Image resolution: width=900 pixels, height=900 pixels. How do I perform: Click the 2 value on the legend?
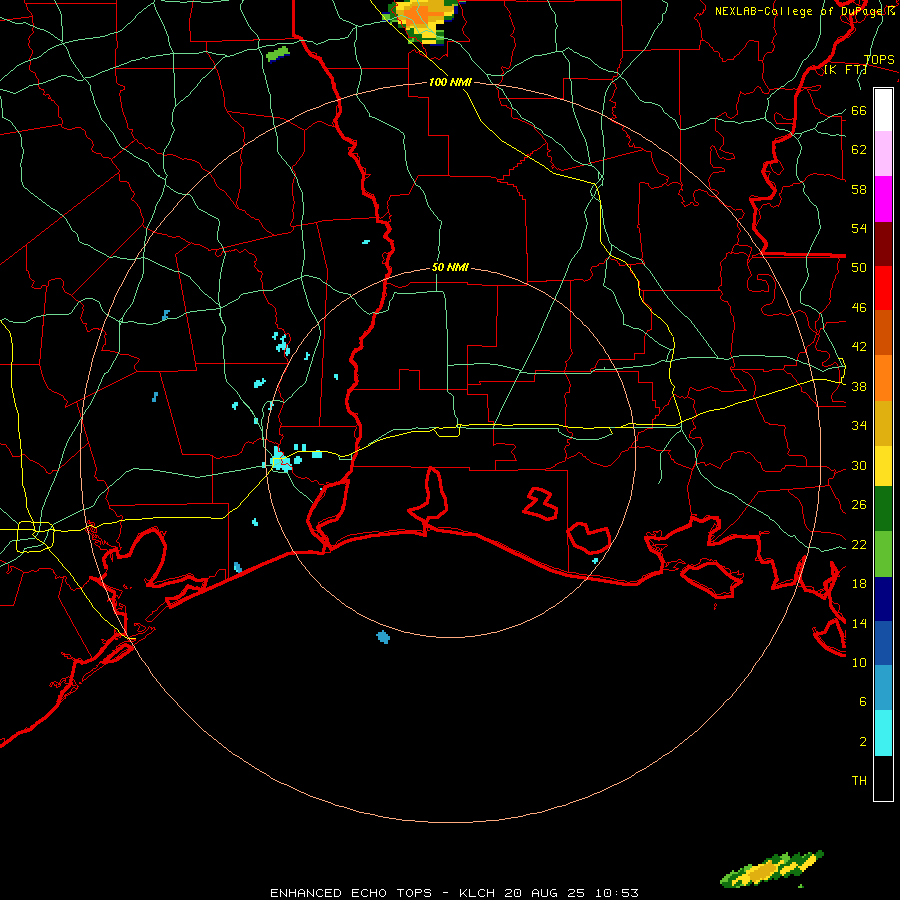tap(863, 741)
